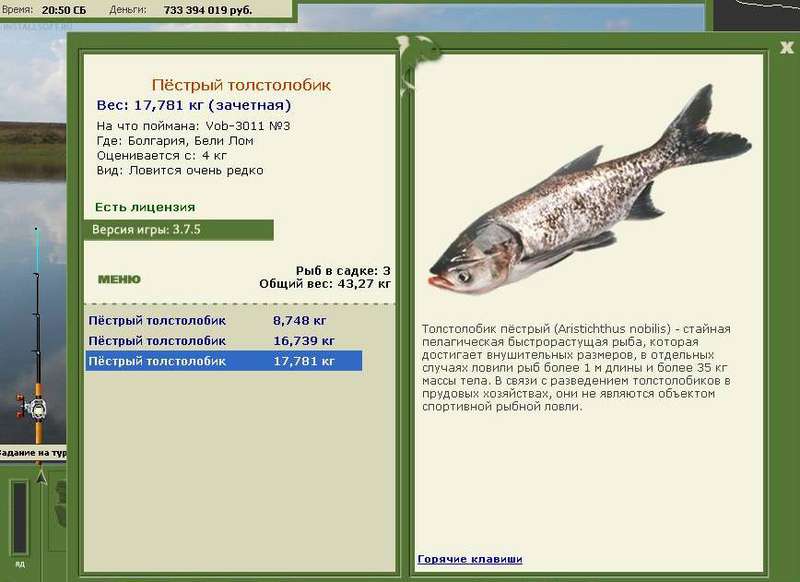Open the Горячие клавиши link

[469, 559]
